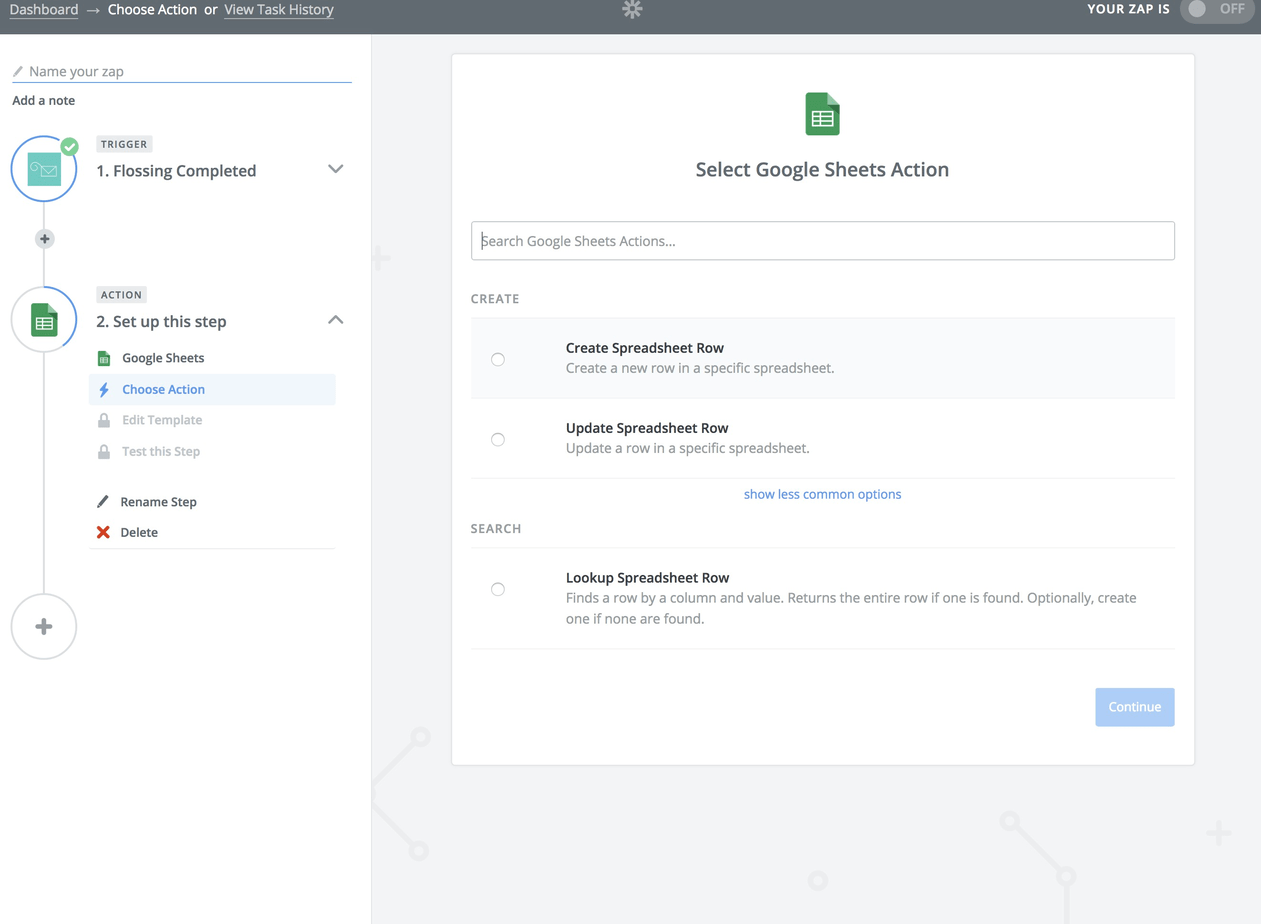The image size is (1261, 924).
Task: Click the Create Spreadsheet Row title
Action: click(x=645, y=348)
